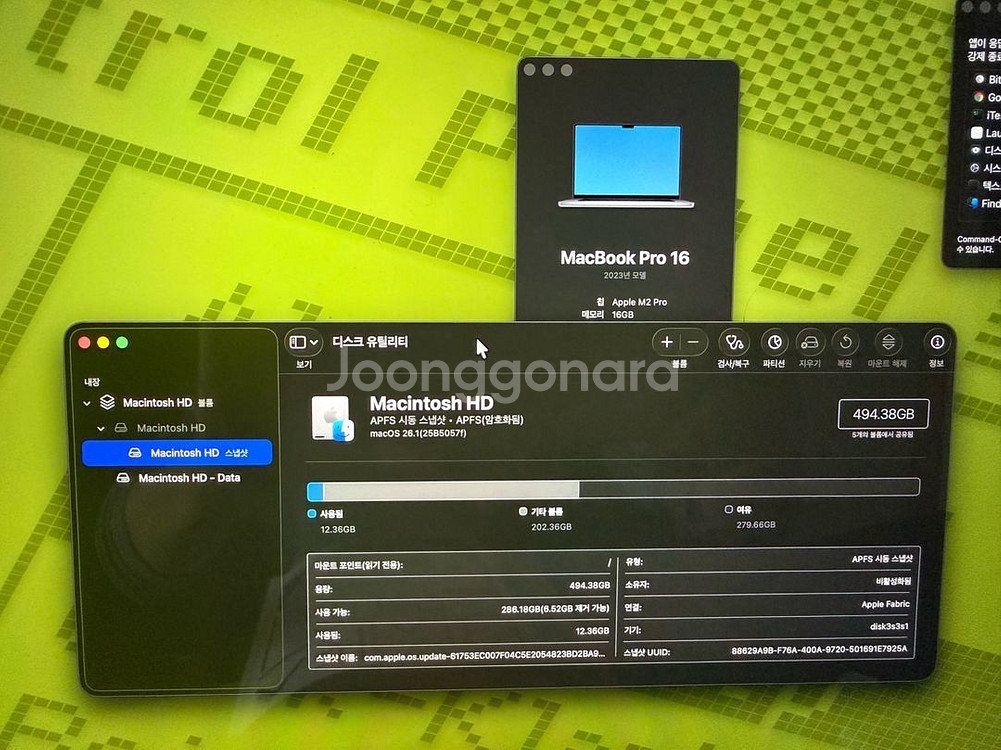The height and width of the screenshot is (750, 1001).
Task: Click the MacBook Pro laptop image
Action: 627,165
